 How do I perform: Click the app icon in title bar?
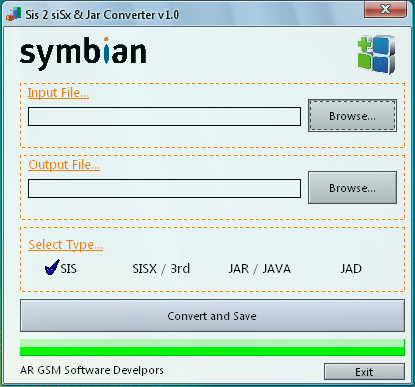[x=14, y=15]
